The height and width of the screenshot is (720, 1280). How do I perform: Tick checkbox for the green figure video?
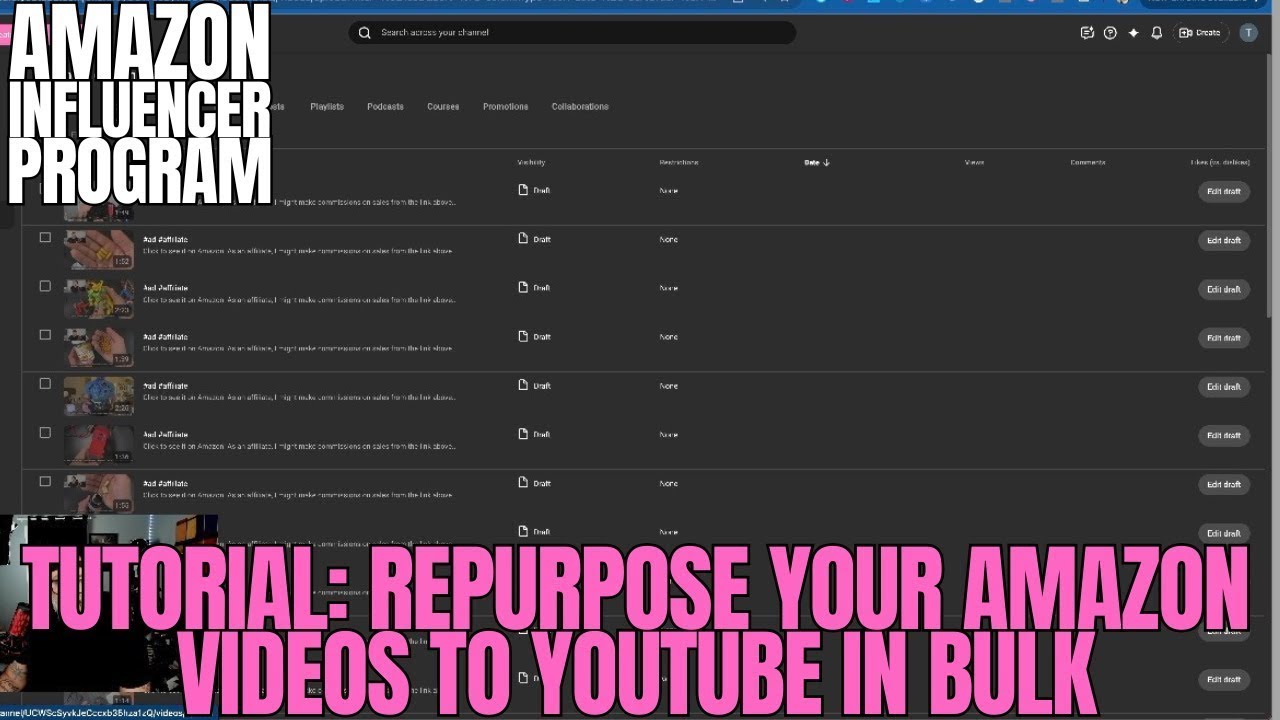click(x=45, y=286)
